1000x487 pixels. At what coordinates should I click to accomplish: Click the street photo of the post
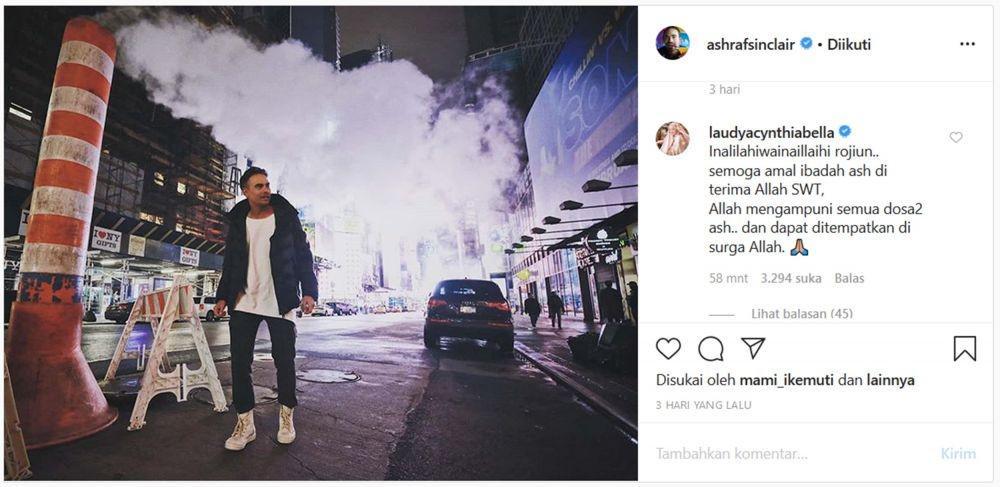point(321,243)
